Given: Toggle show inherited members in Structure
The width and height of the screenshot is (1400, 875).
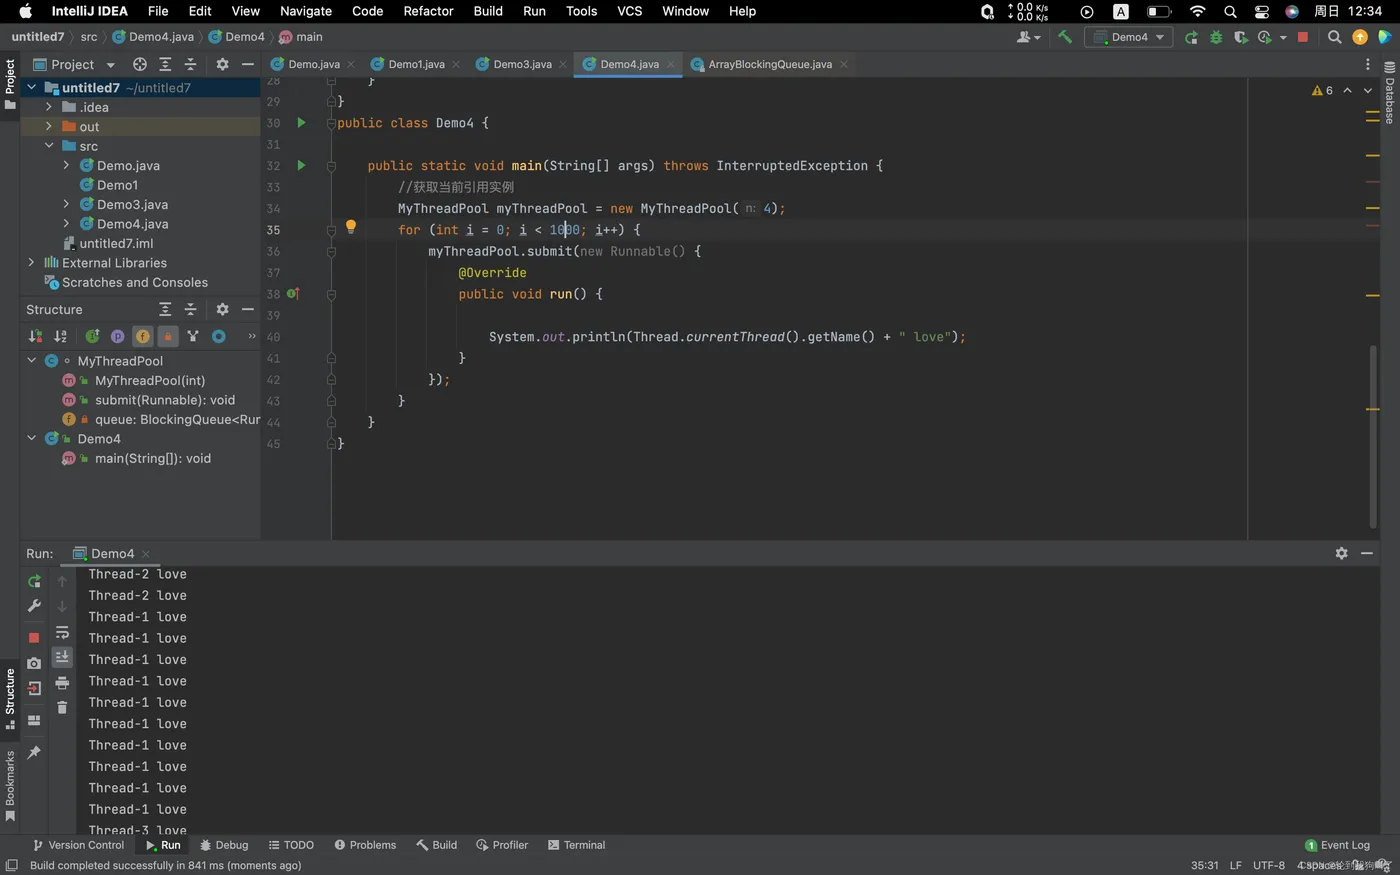Looking at the screenshot, I should [92, 336].
